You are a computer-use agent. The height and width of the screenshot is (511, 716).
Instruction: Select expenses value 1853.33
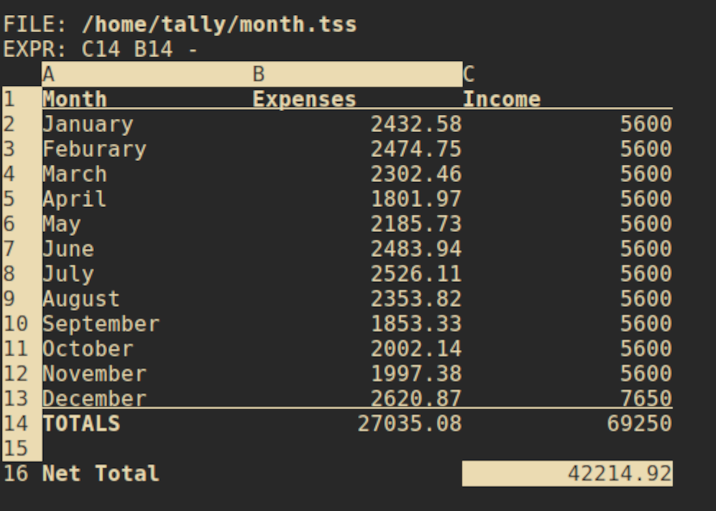click(416, 324)
